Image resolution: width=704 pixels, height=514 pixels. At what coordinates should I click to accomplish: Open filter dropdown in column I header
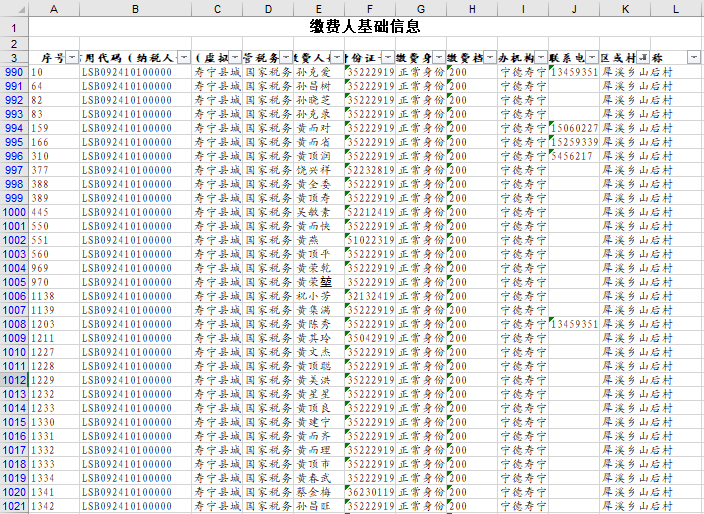[541, 57]
